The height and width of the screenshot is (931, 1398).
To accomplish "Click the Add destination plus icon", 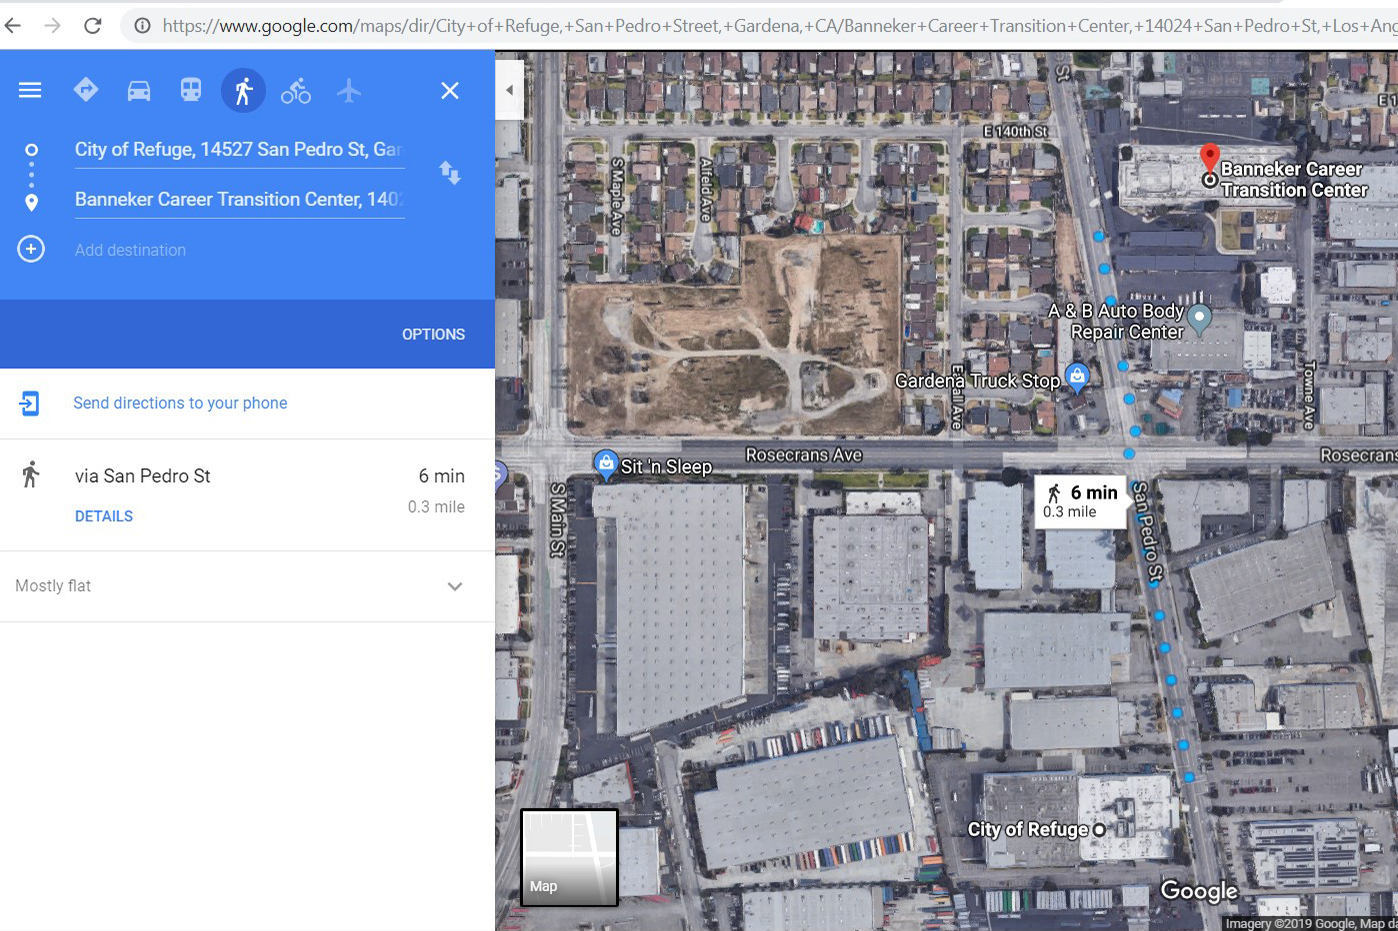I will tap(31, 249).
